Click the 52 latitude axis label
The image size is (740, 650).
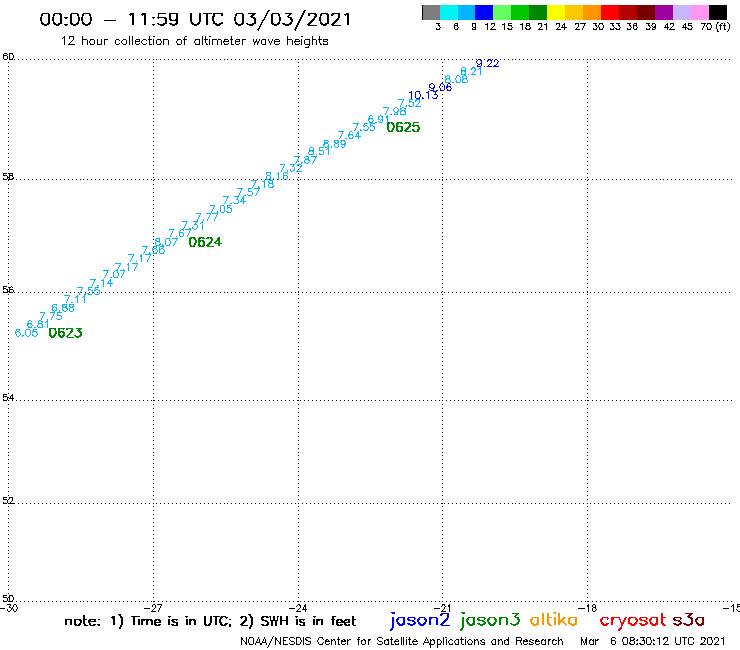coord(8,501)
